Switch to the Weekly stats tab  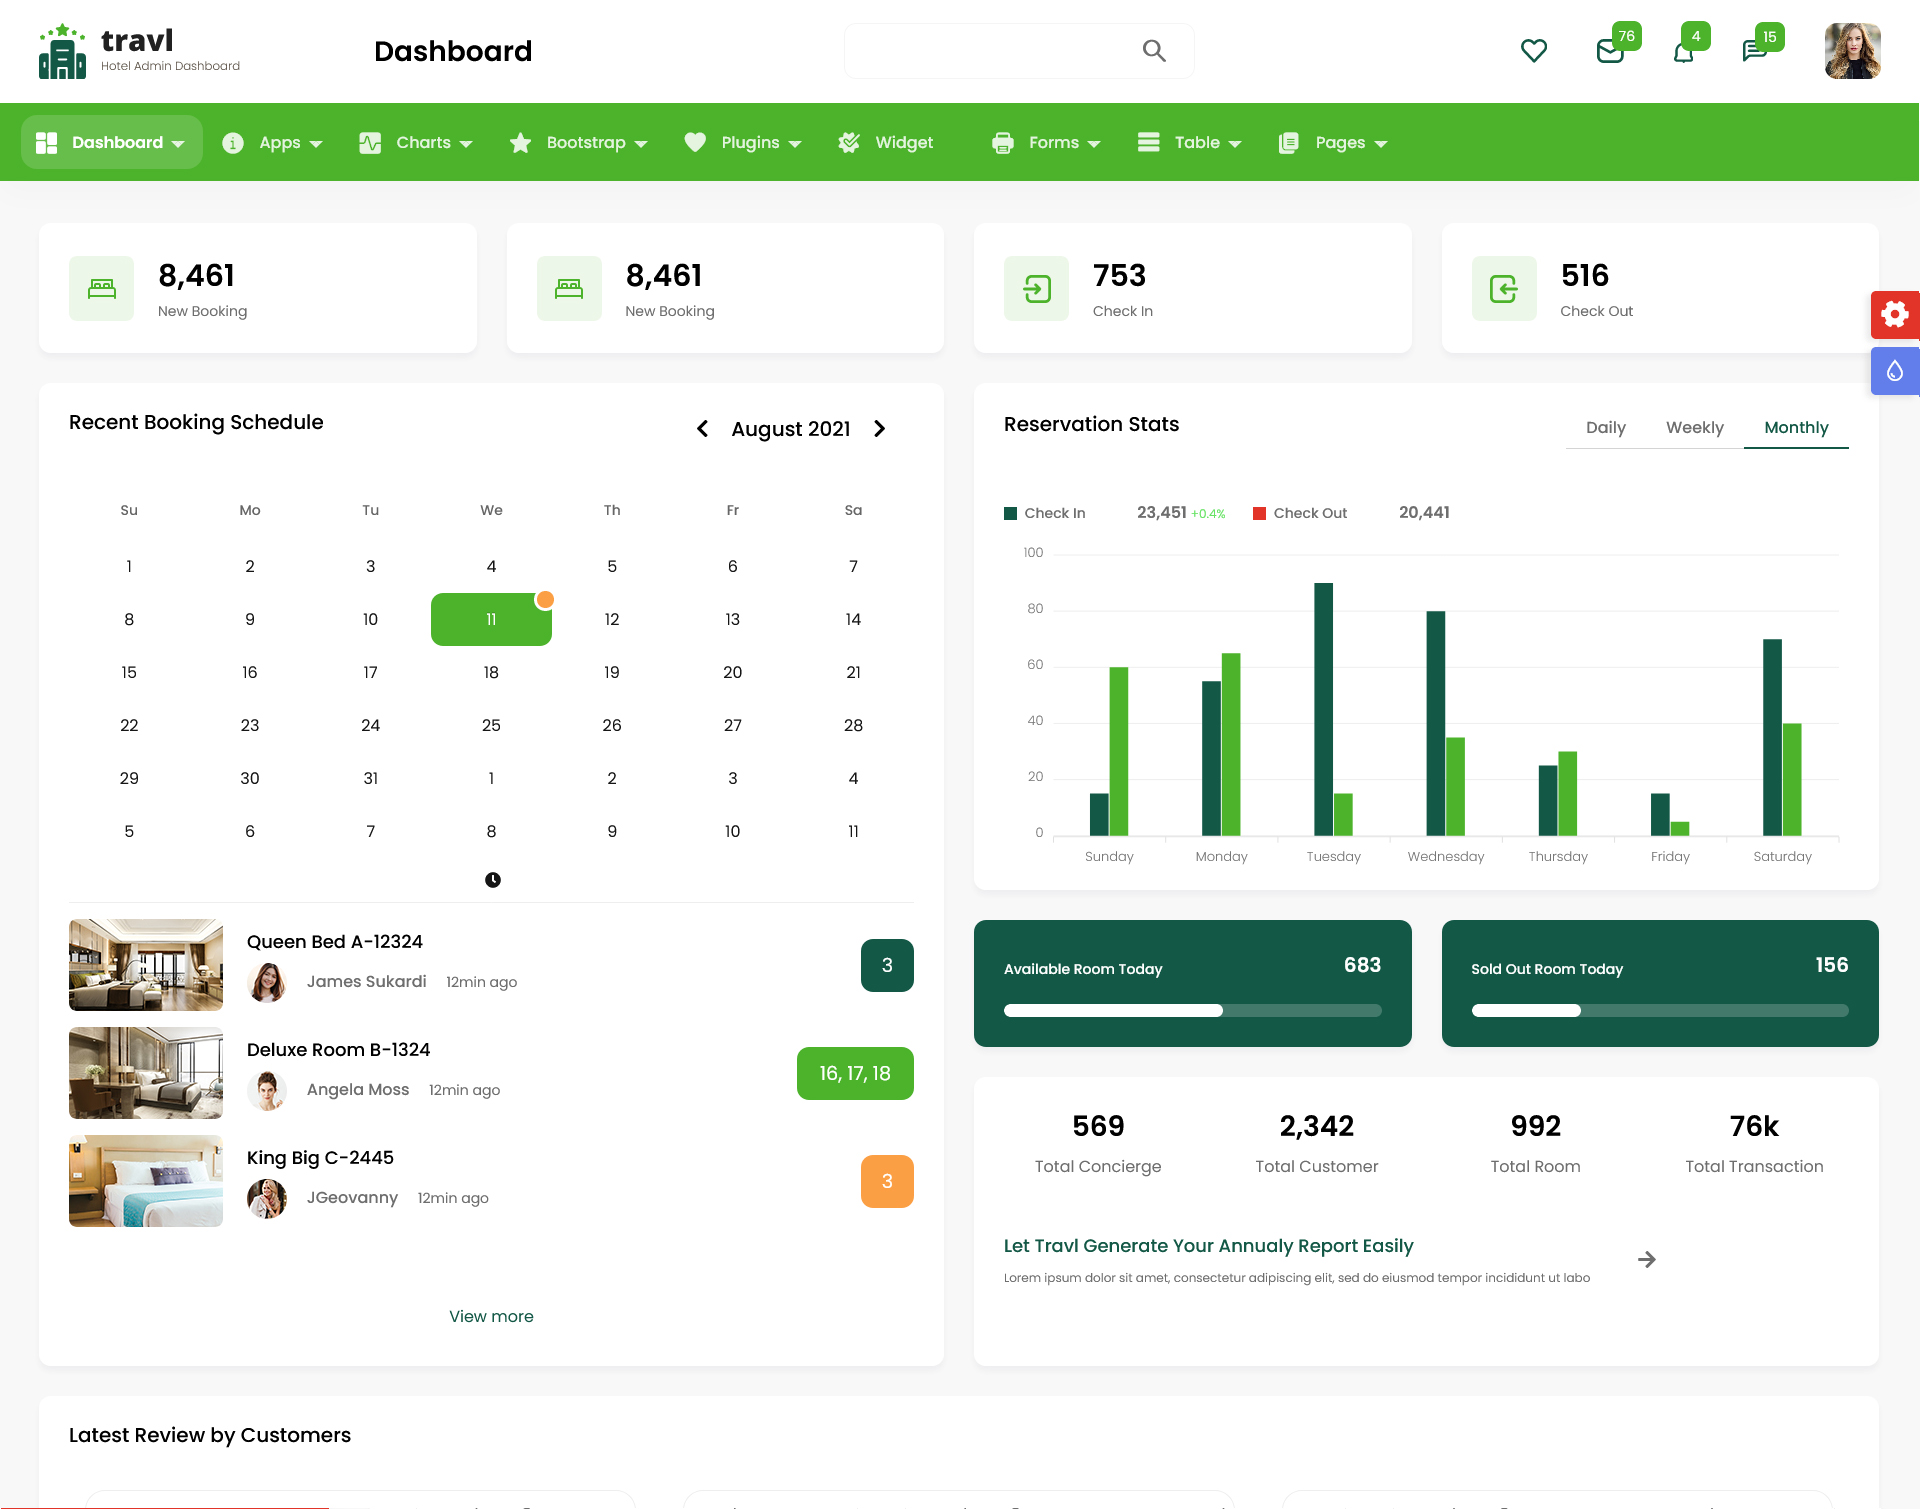tap(1694, 428)
